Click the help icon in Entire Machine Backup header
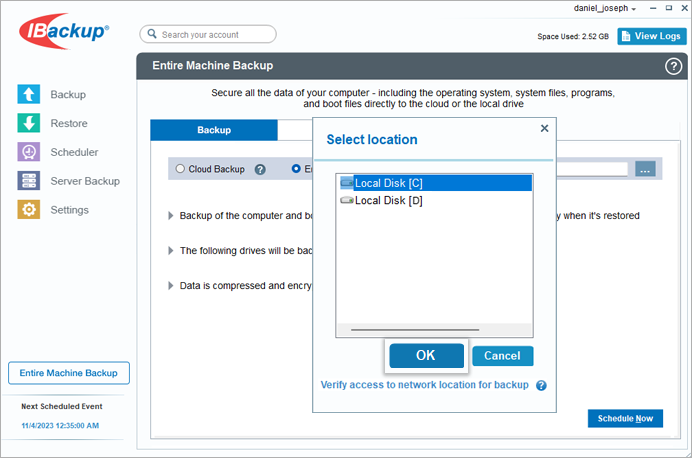 673,67
